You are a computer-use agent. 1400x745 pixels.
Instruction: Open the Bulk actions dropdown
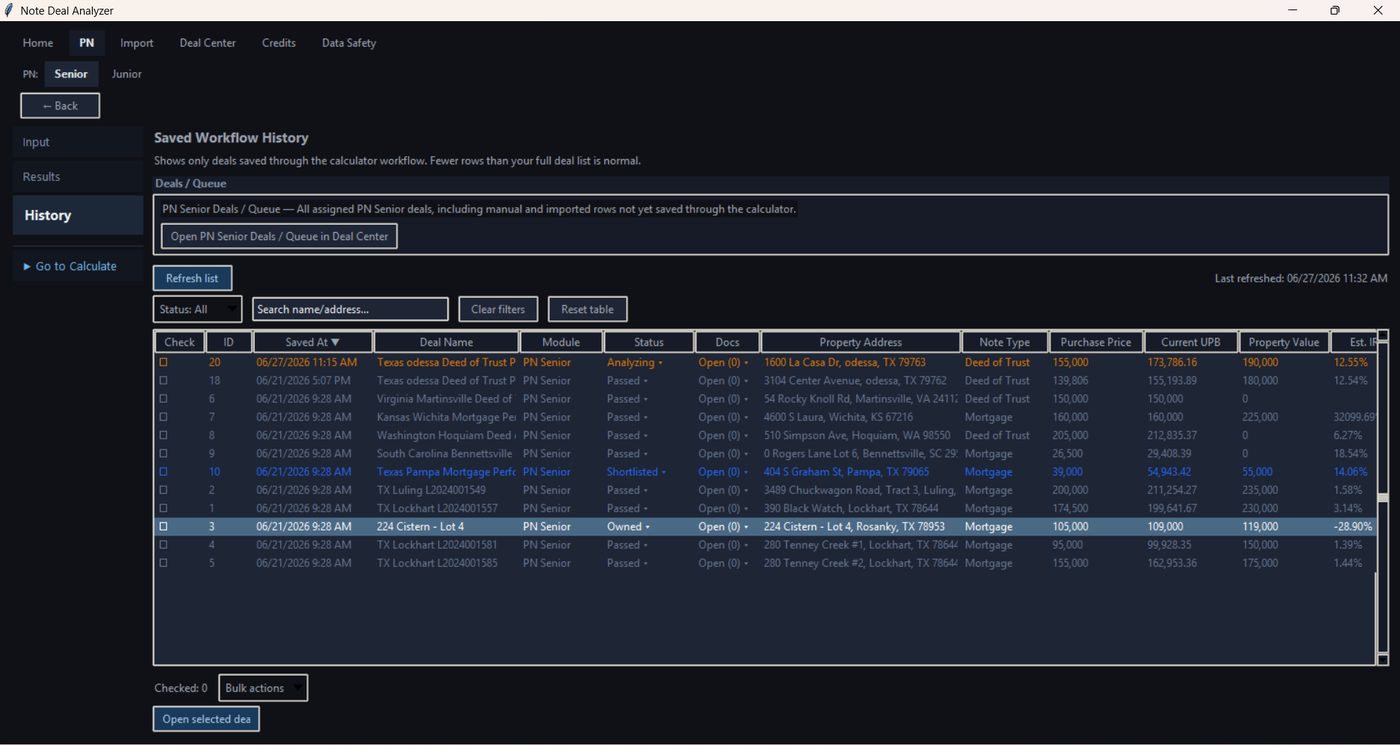pyautogui.click(x=263, y=688)
